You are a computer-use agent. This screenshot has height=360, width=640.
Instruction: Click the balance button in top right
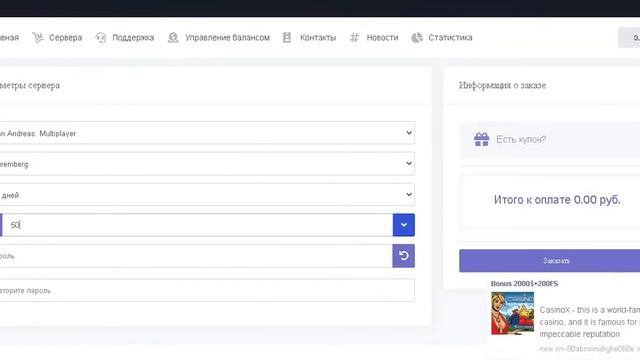[629, 38]
